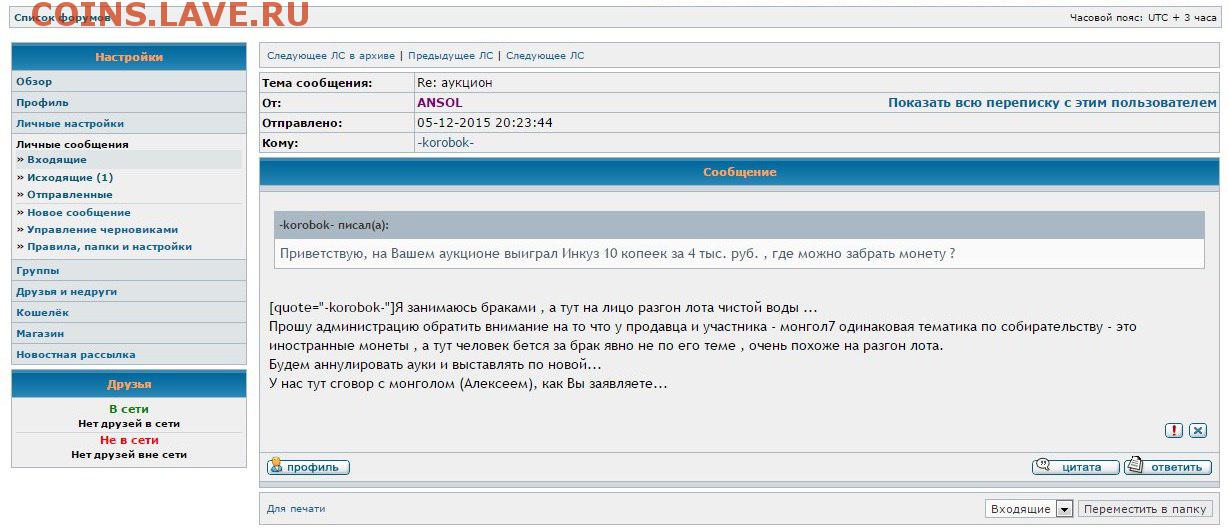Go to Следующее ЛС в архиве
1228x532 pixels.
pos(331,56)
